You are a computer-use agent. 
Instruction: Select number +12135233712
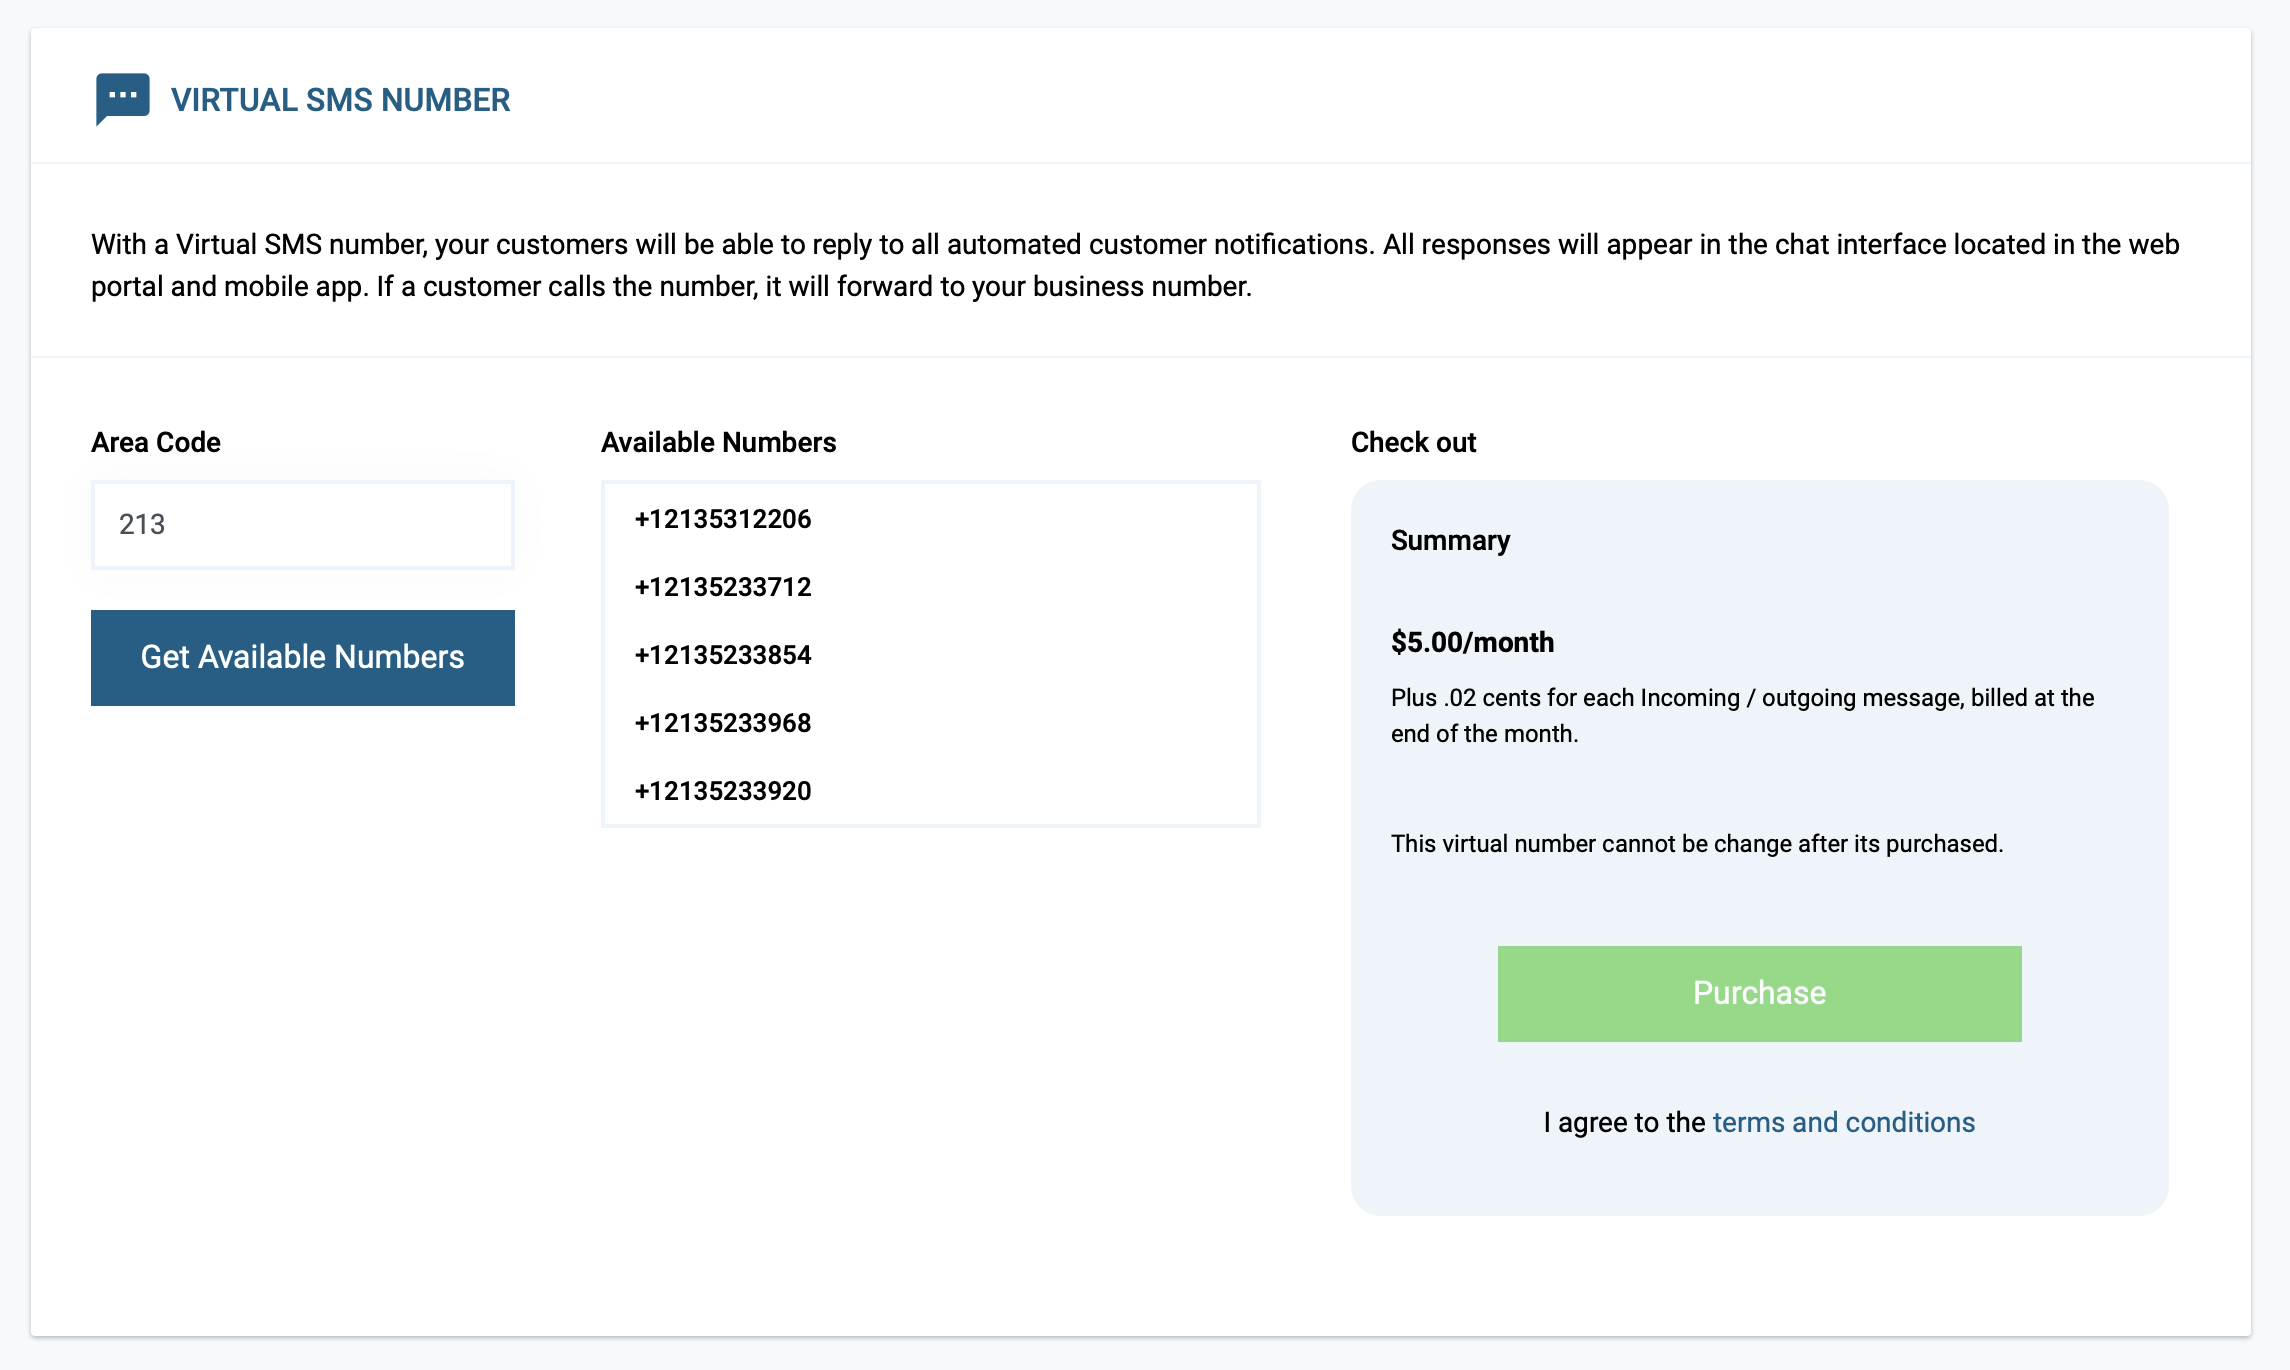click(930, 587)
